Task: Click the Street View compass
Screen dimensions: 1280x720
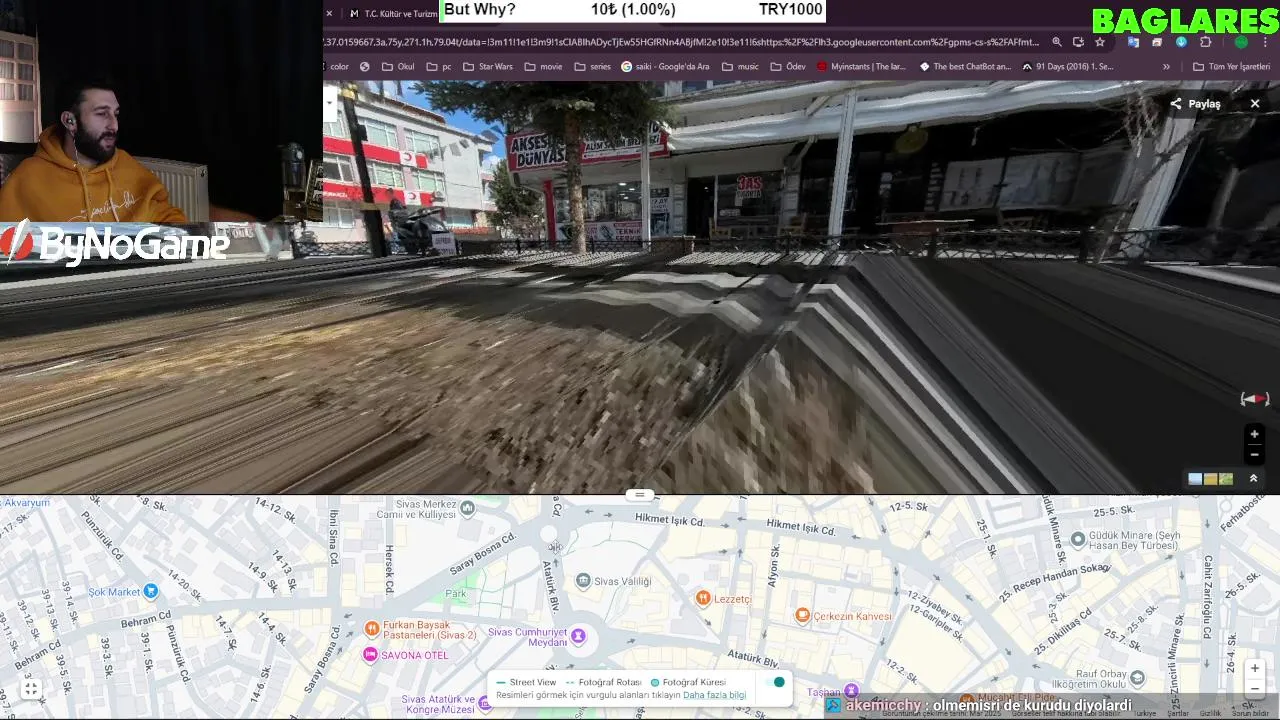Action: click(1255, 399)
